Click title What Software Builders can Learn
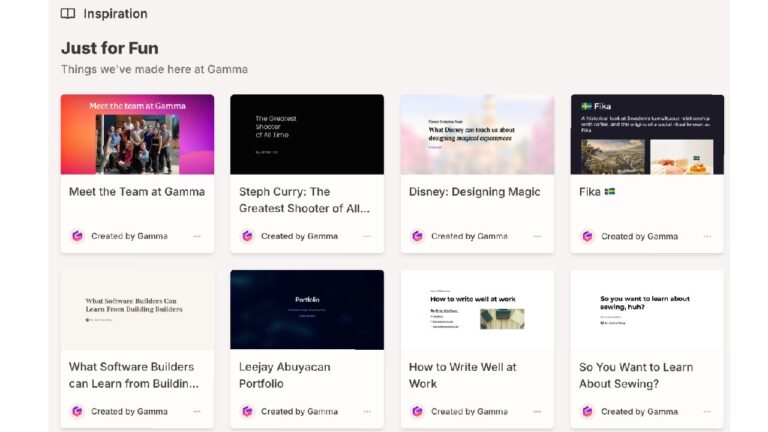768x432 pixels. 134,375
